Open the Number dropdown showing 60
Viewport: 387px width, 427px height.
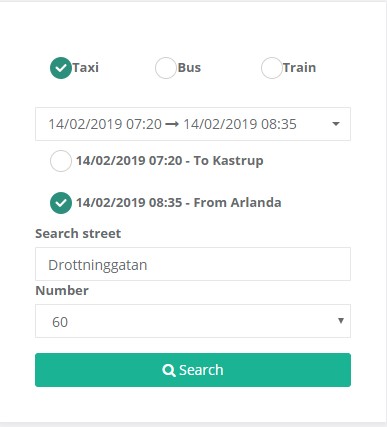pyautogui.click(x=193, y=321)
